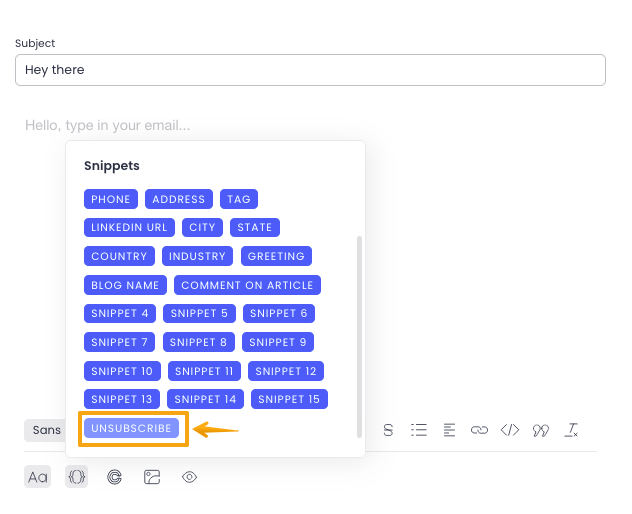Apply blockquote formatting
This screenshot has height=514, width=632.
[541, 430]
